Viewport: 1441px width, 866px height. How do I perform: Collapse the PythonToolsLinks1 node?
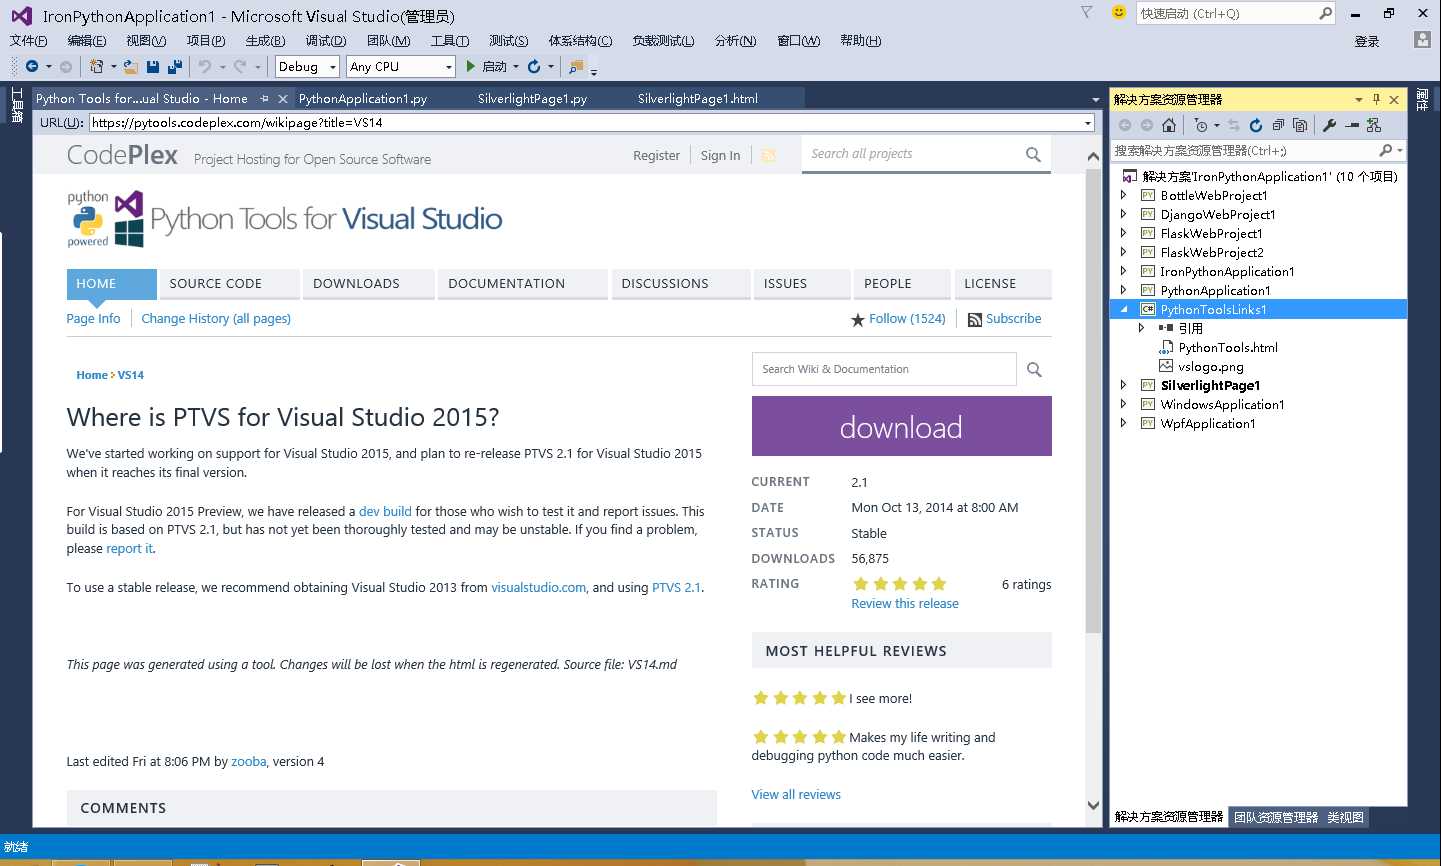click(1124, 310)
